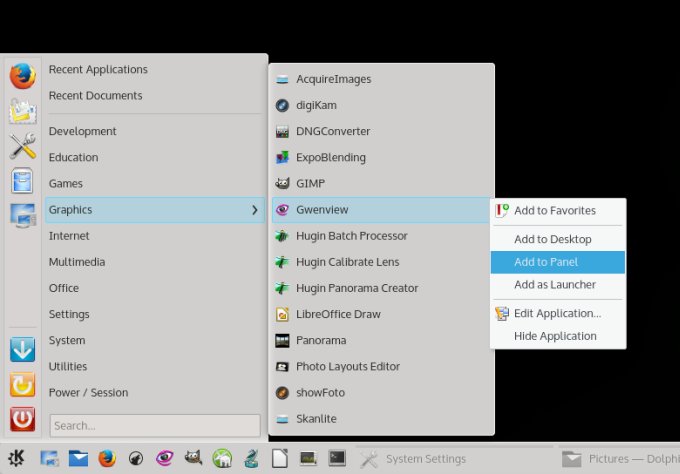This screenshot has height=474, width=680.
Task: Launch Skanlite scanner app
Action: [x=381, y=418]
